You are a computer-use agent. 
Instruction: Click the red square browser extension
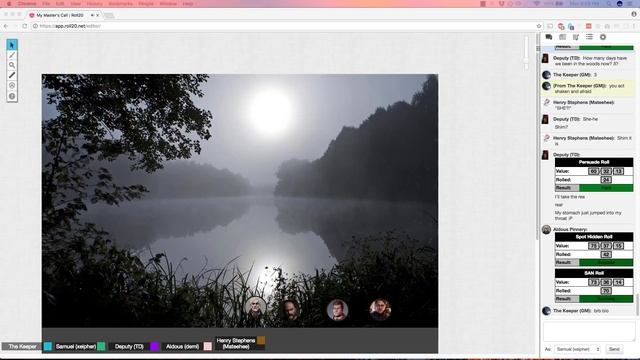589,26
